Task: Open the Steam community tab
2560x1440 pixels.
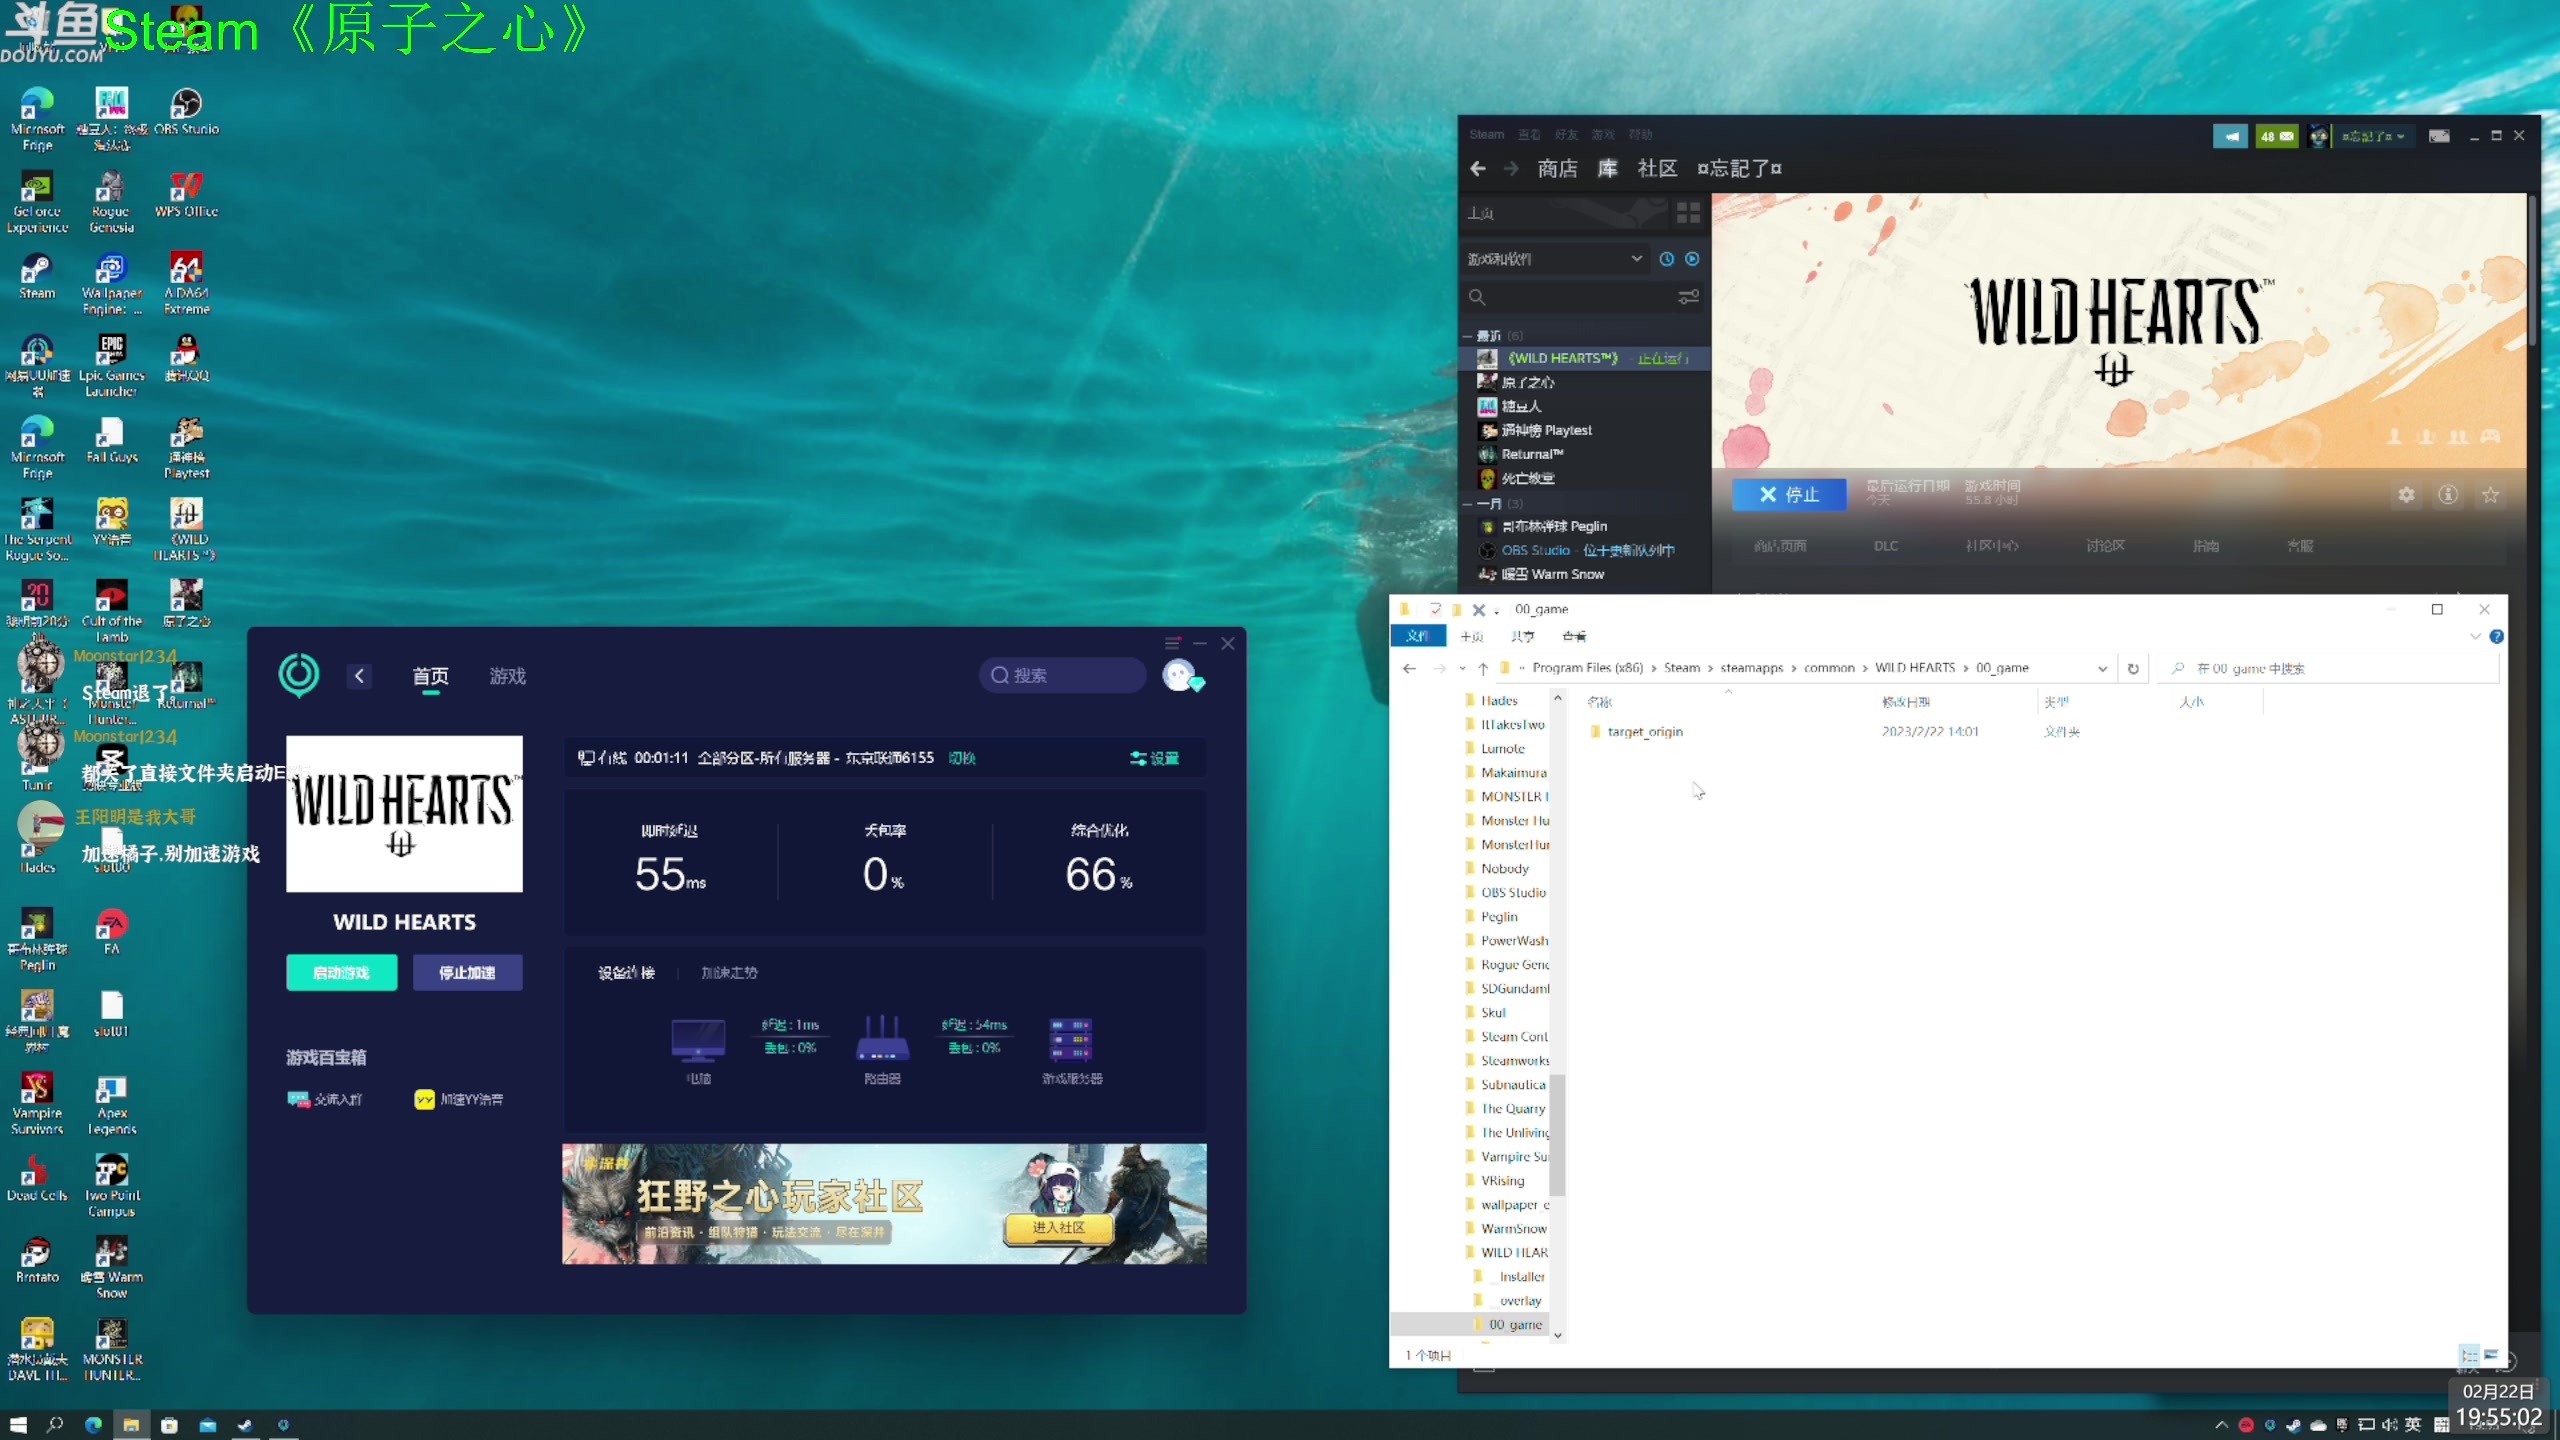Action: coord(1657,168)
